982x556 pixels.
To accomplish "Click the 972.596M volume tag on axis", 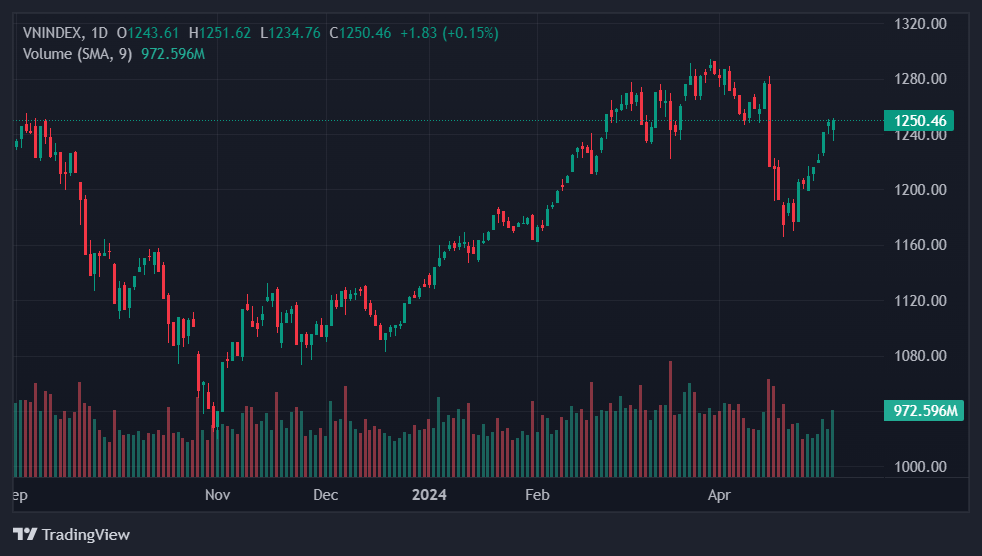I will coord(924,411).
